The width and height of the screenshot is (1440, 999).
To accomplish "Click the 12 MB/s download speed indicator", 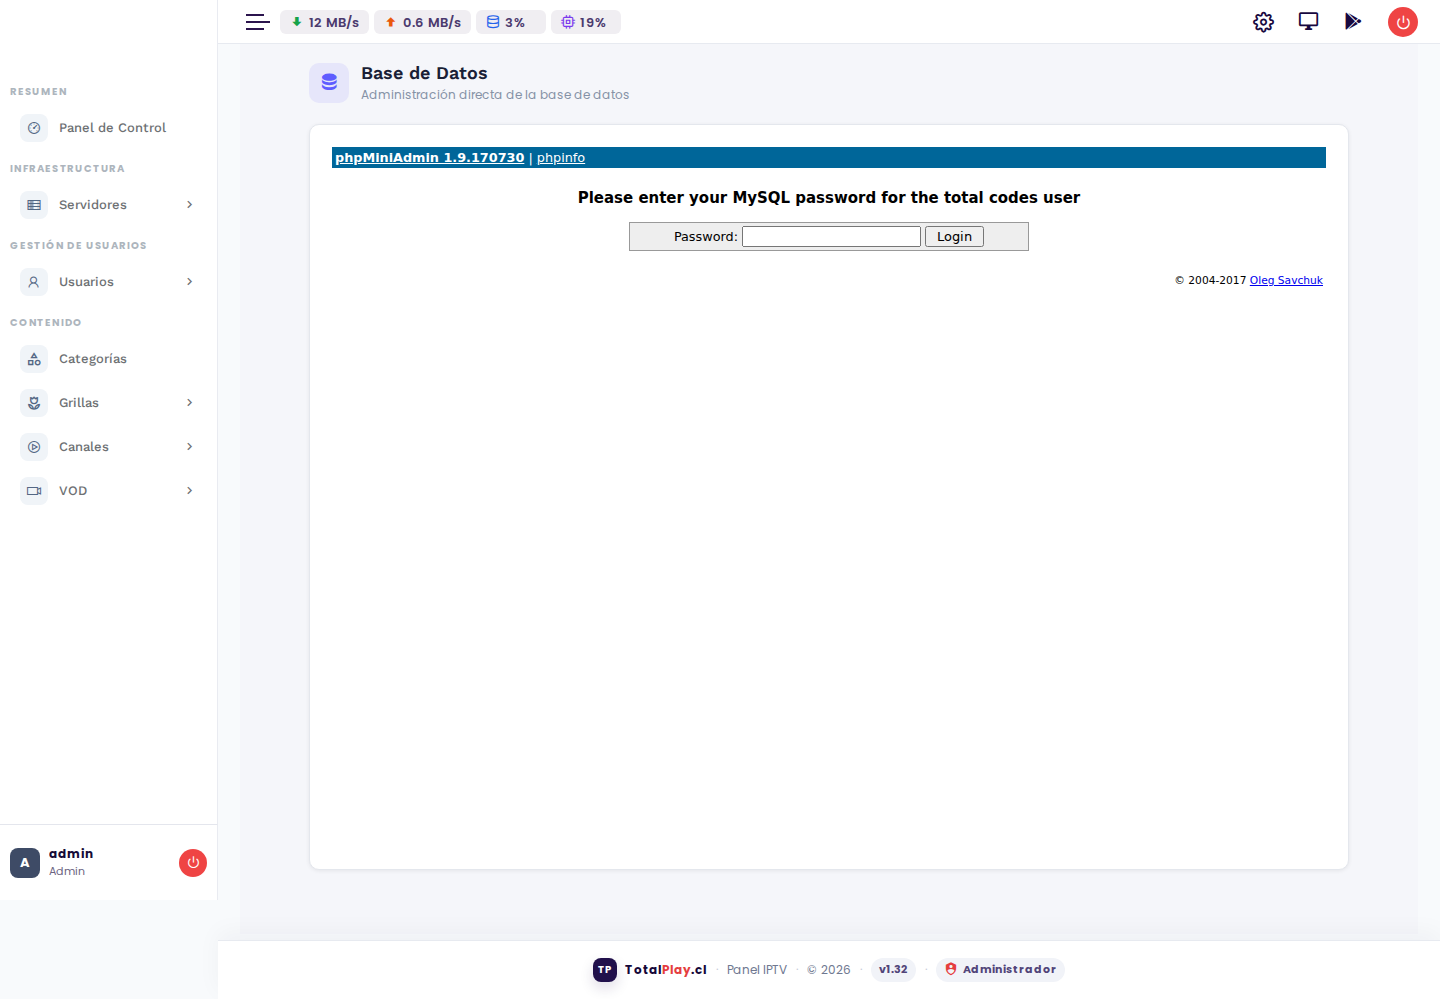I will point(324,22).
